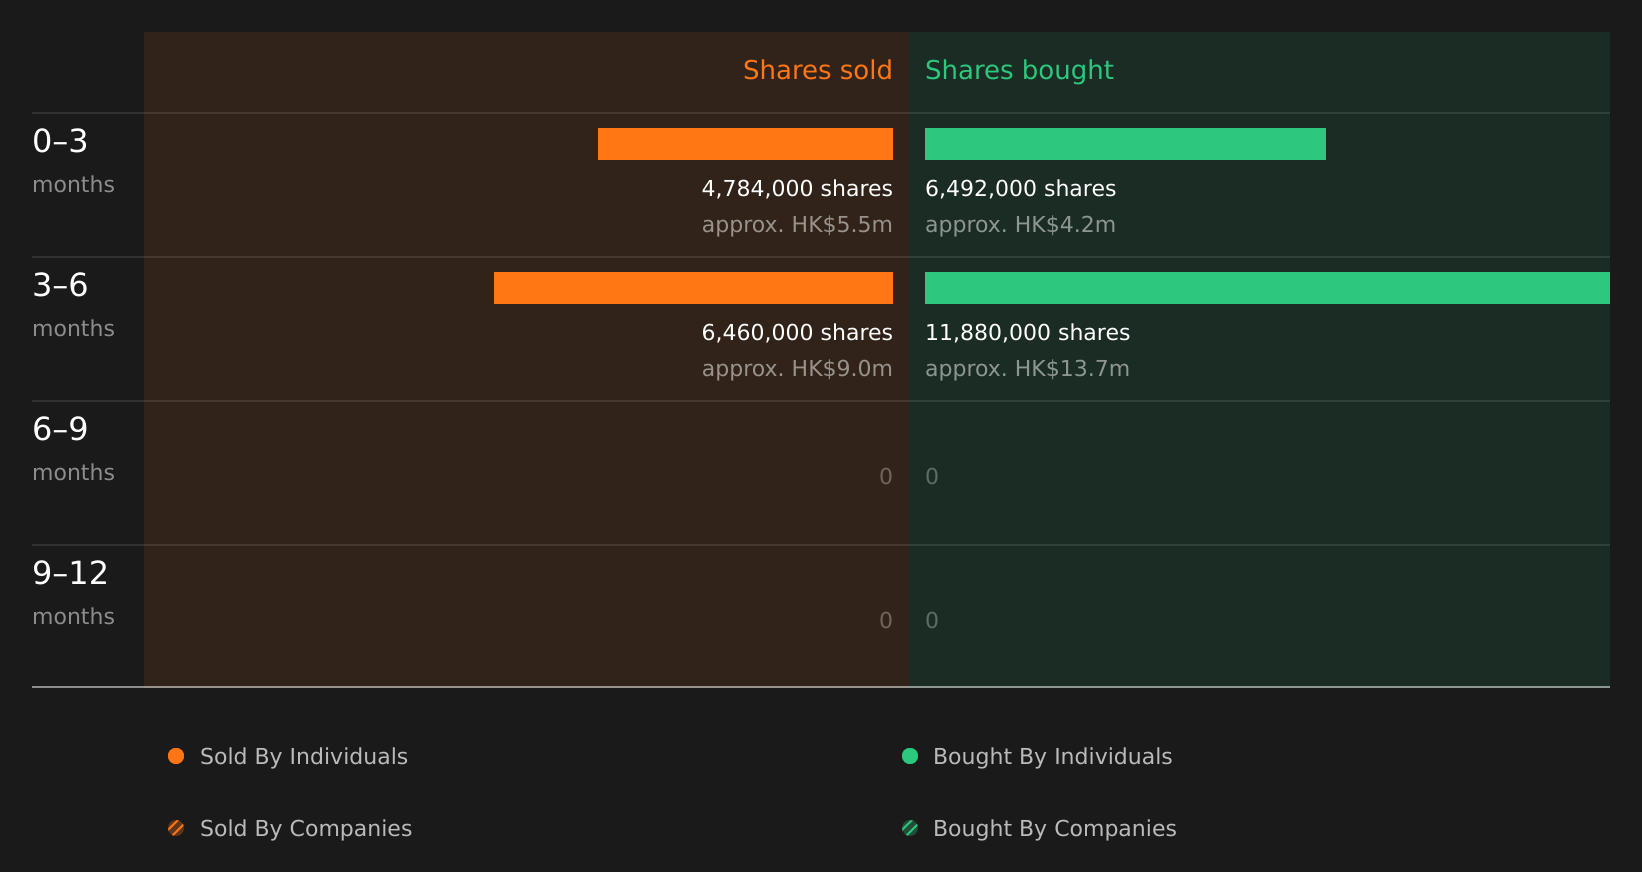Click the 6–9 months shares bought zero
Viewport: 1642px width, 872px height.
coord(932,477)
